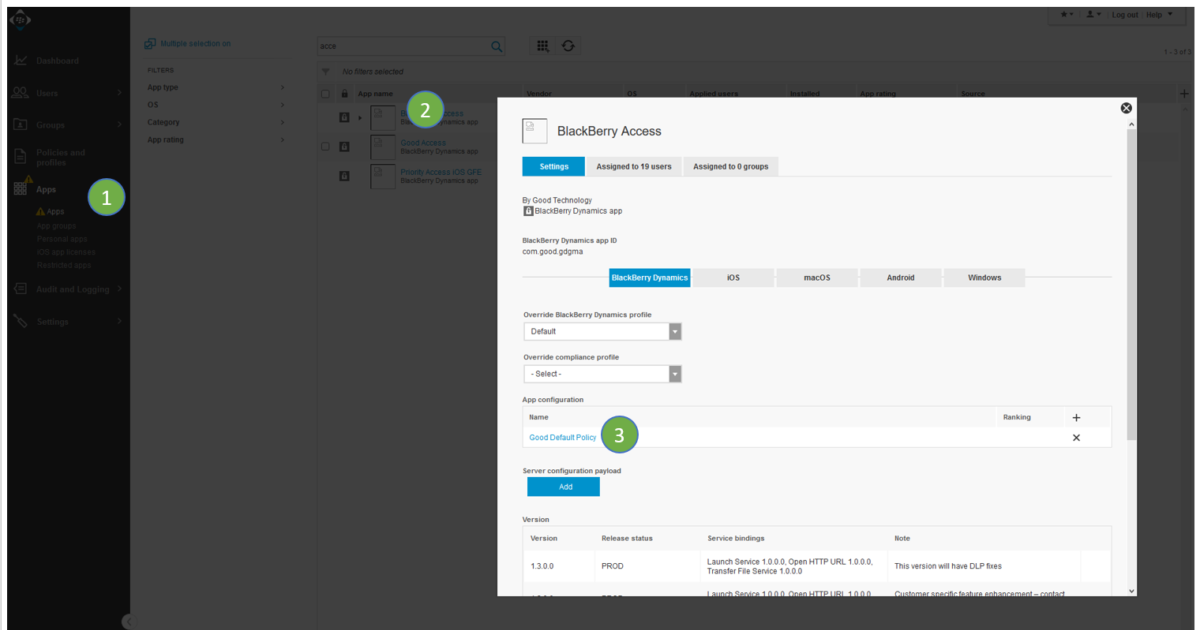
Task: Open App groups in sidebar
Action: (x=56, y=226)
